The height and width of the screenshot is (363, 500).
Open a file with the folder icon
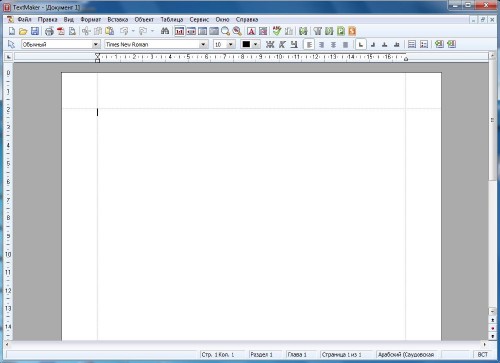point(23,31)
